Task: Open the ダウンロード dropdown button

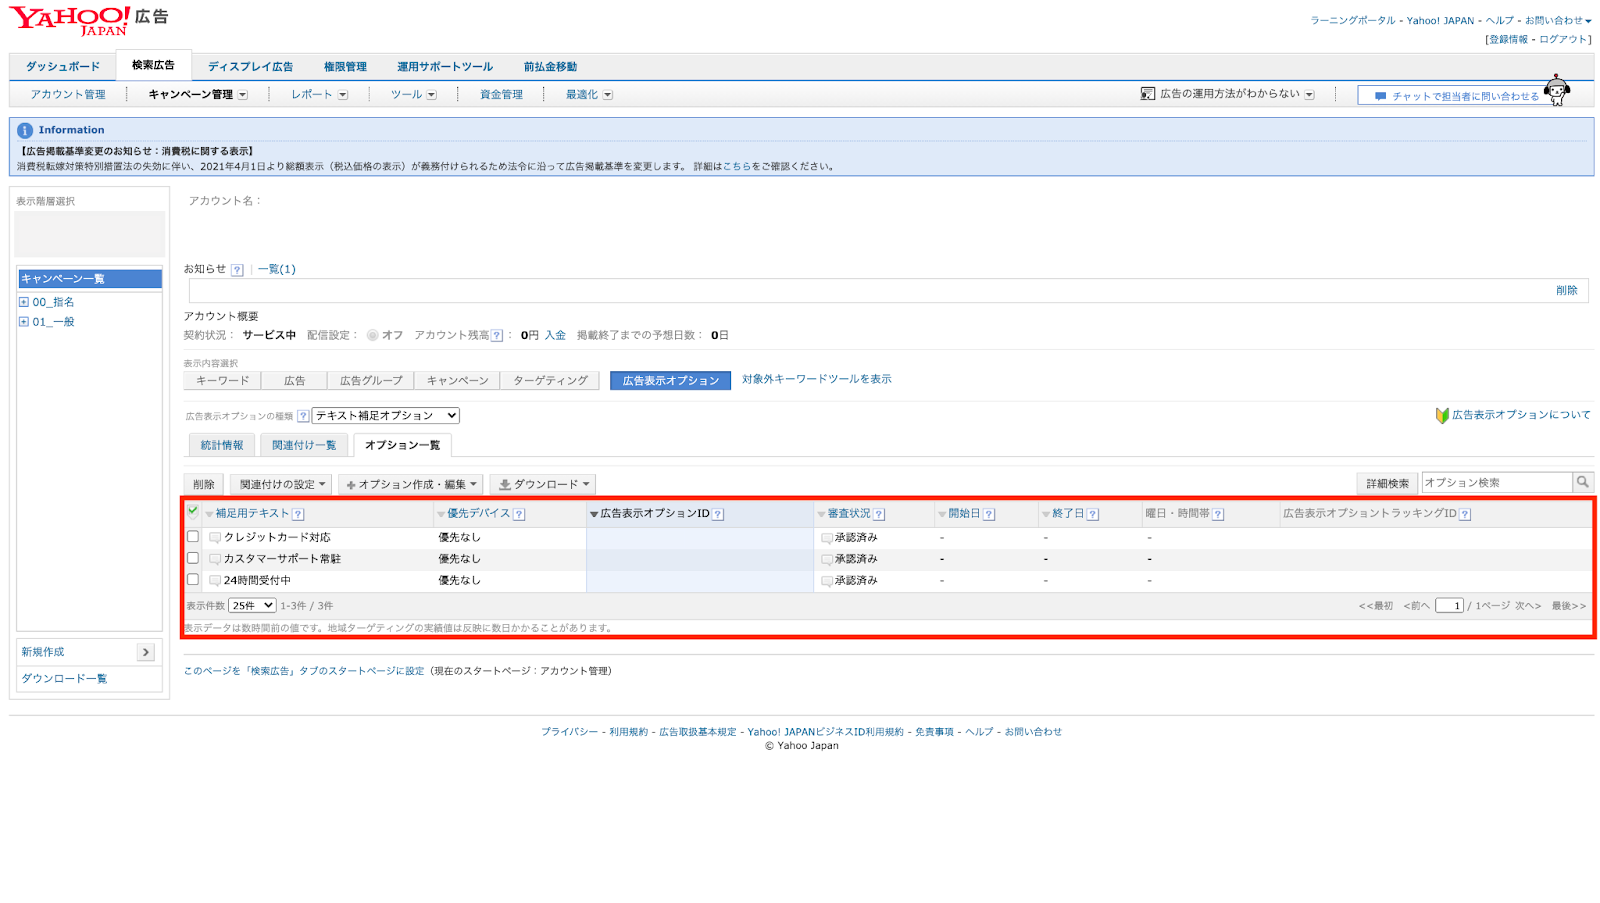Action: tap(543, 485)
